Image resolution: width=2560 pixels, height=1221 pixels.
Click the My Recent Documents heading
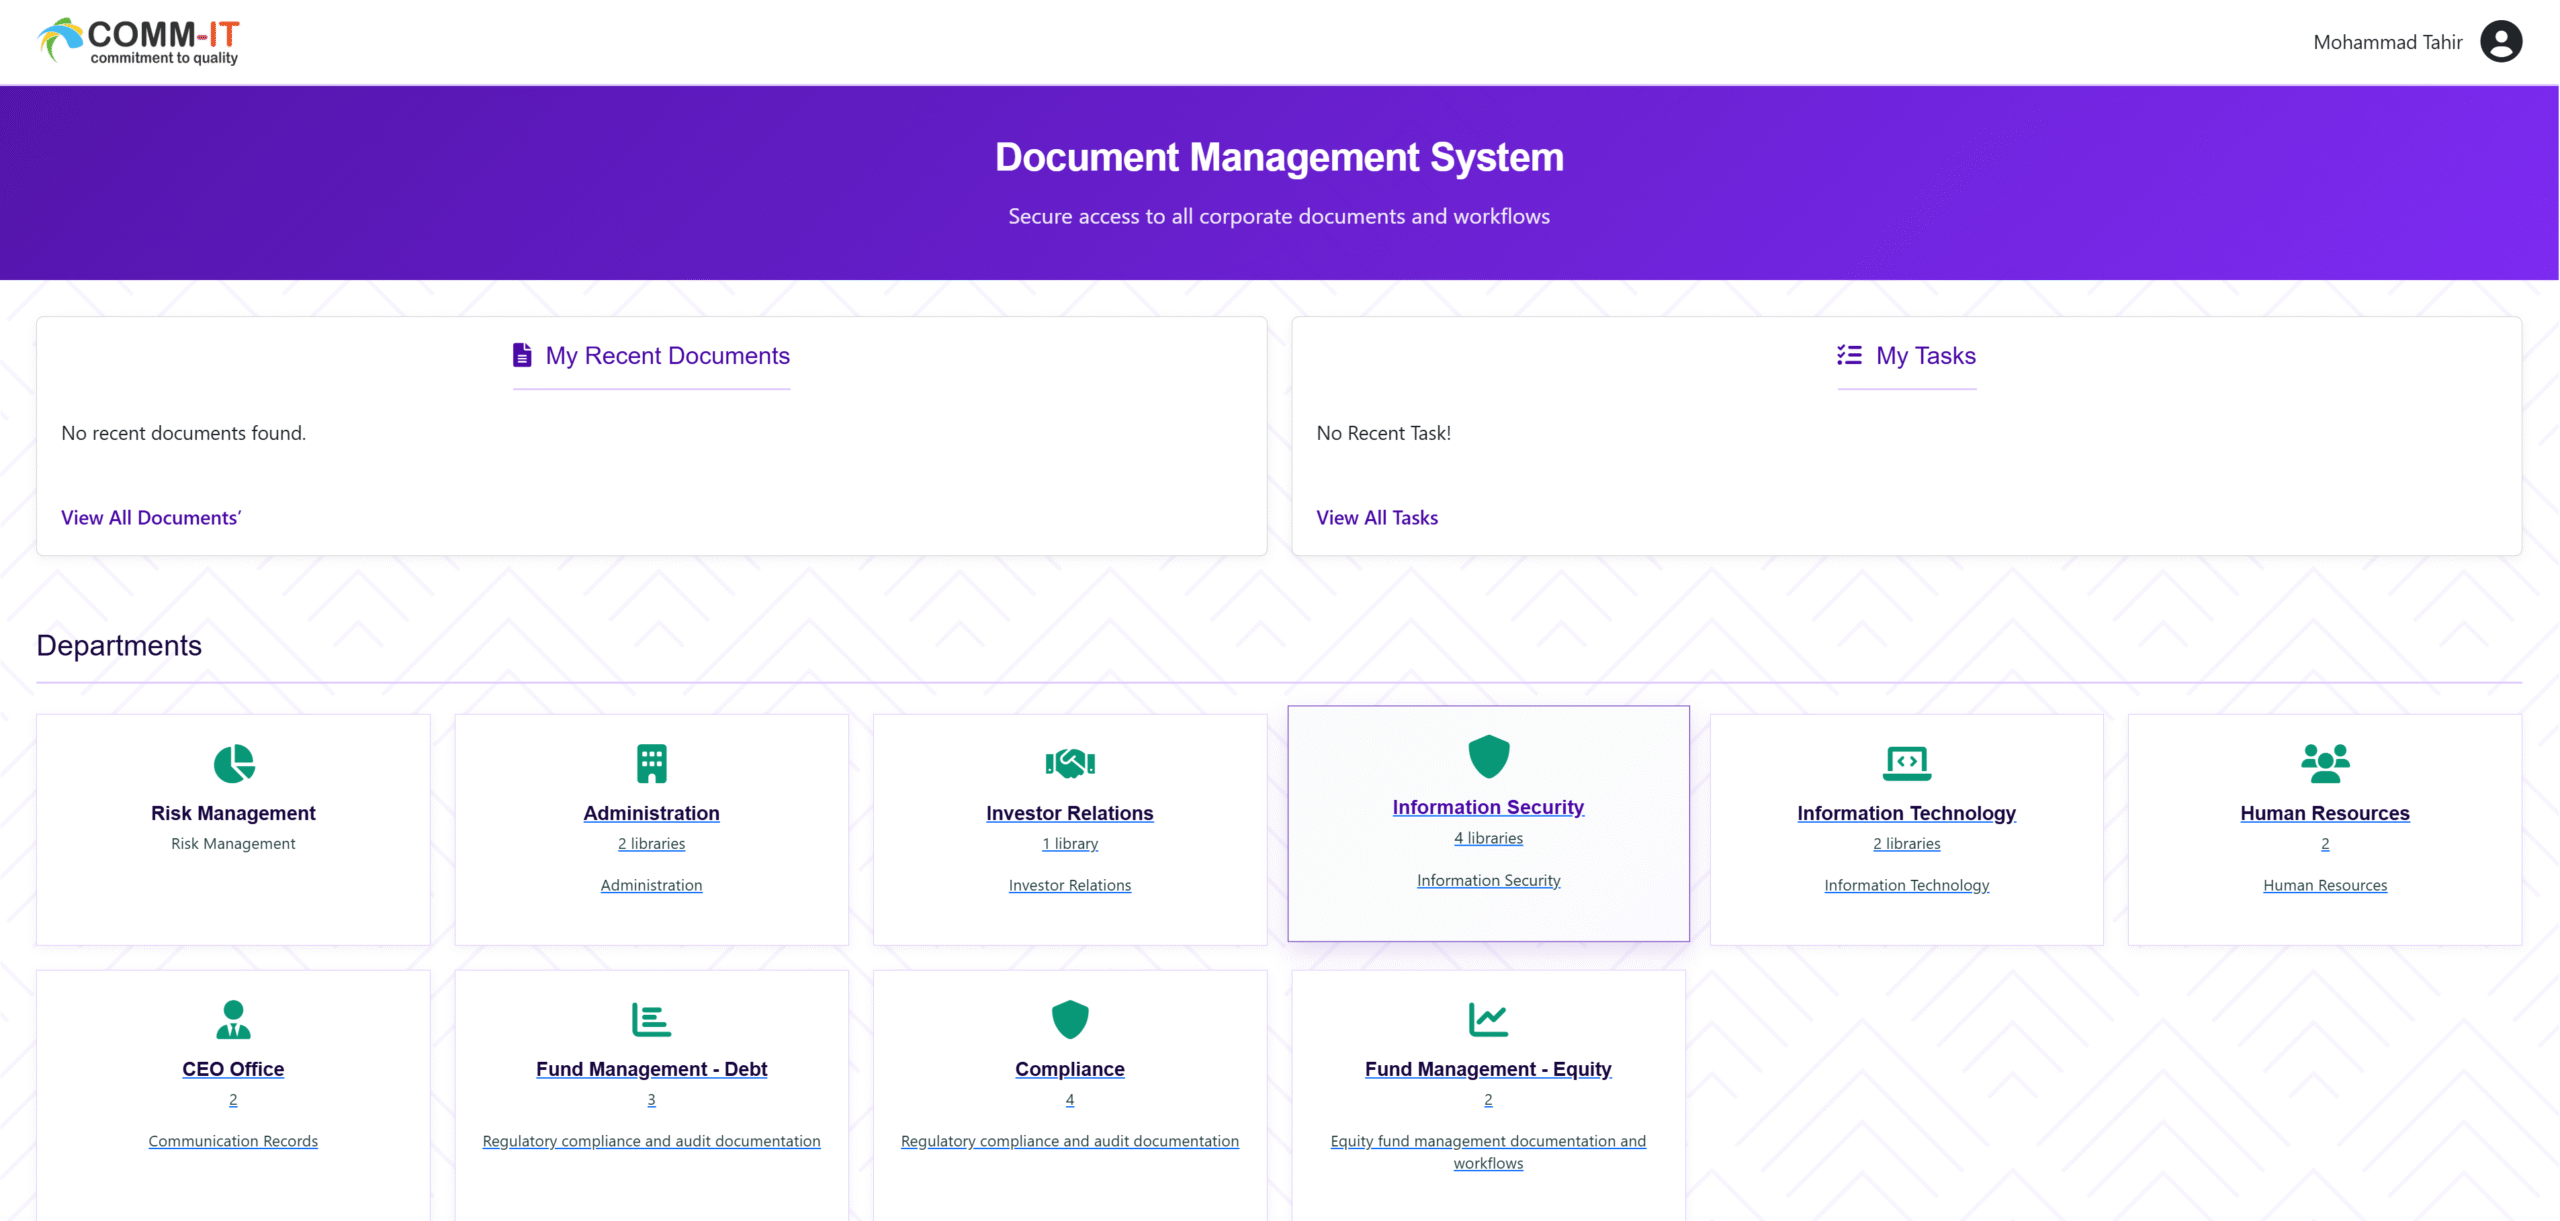pos(667,356)
